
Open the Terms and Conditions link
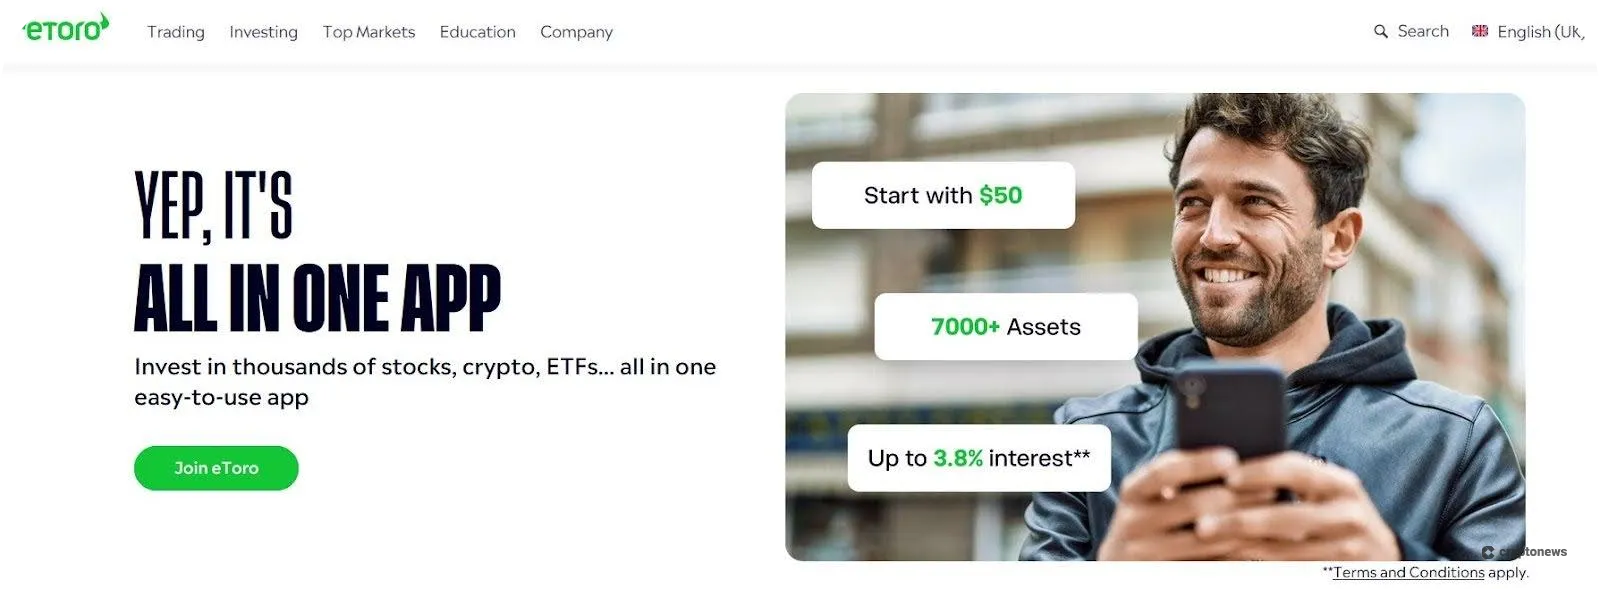point(1409,572)
